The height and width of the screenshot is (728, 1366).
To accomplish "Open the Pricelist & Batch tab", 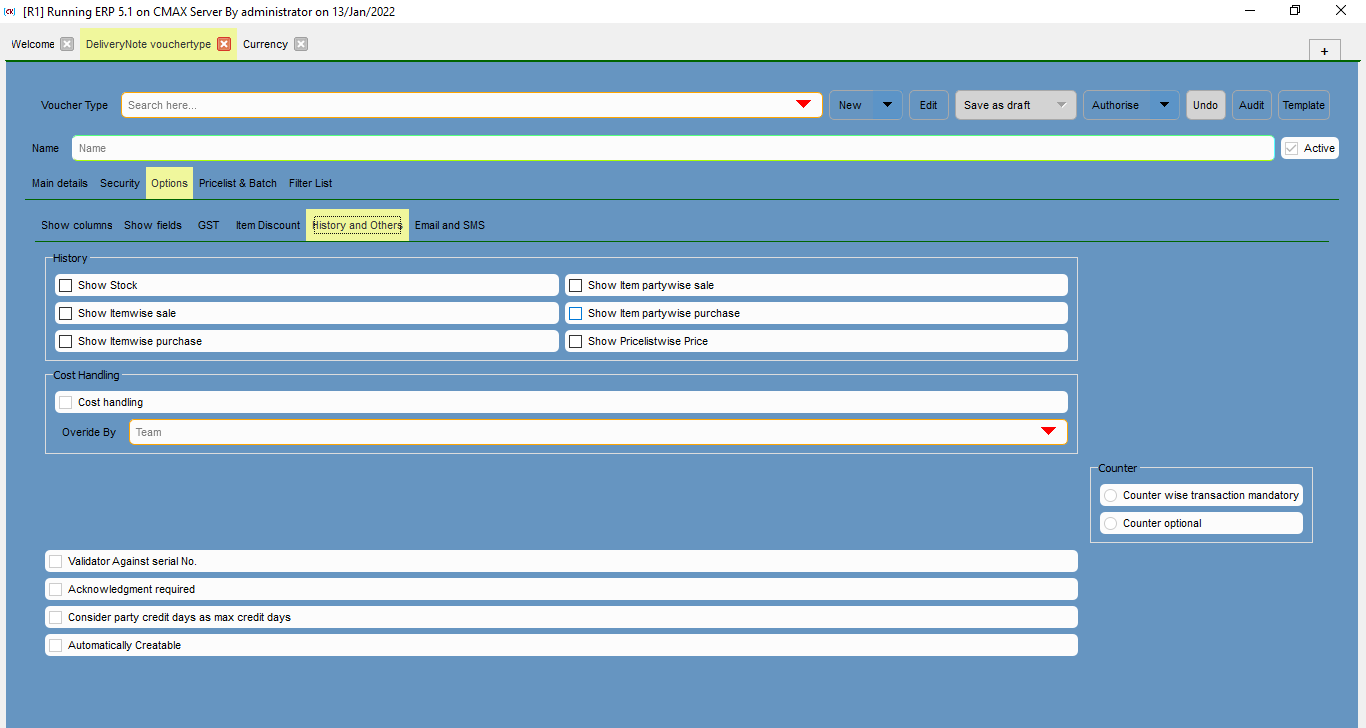I will 238,183.
